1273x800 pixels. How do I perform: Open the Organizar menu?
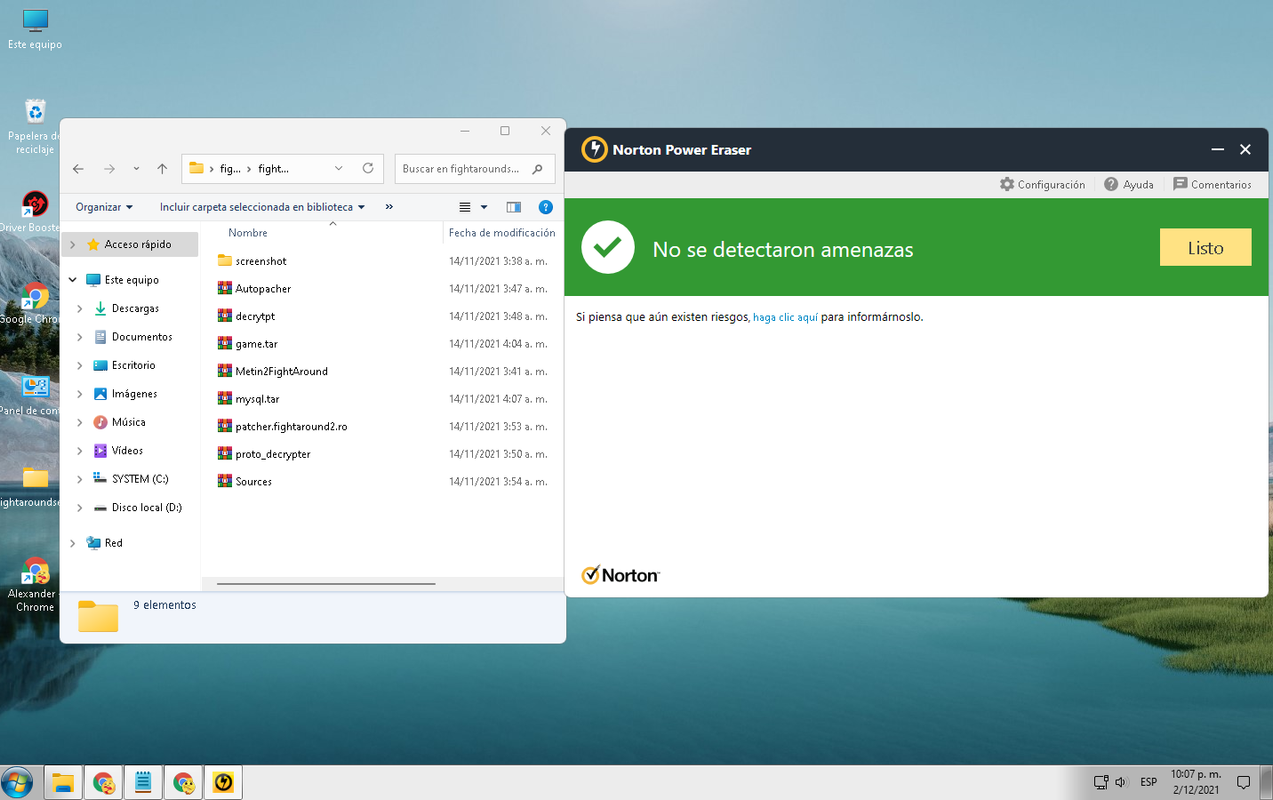pos(104,207)
